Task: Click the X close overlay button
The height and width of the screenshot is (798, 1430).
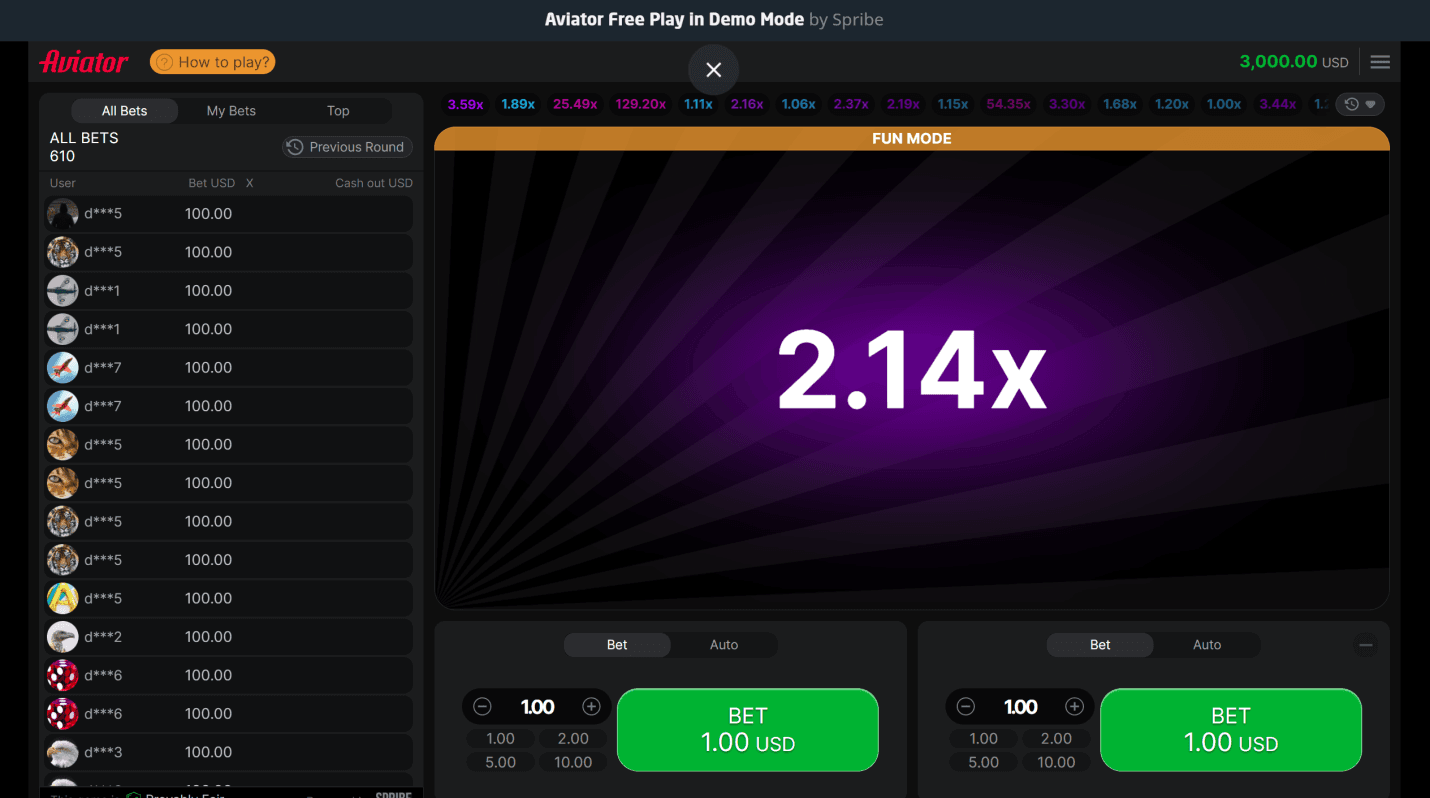Action: pyautogui.click(x=713, y=70)
